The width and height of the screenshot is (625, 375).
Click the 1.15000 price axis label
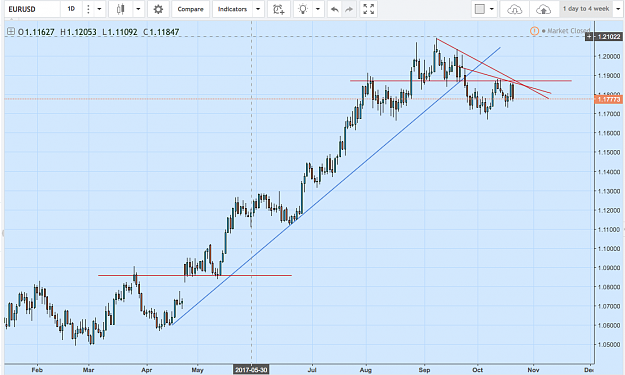(609, 152)
